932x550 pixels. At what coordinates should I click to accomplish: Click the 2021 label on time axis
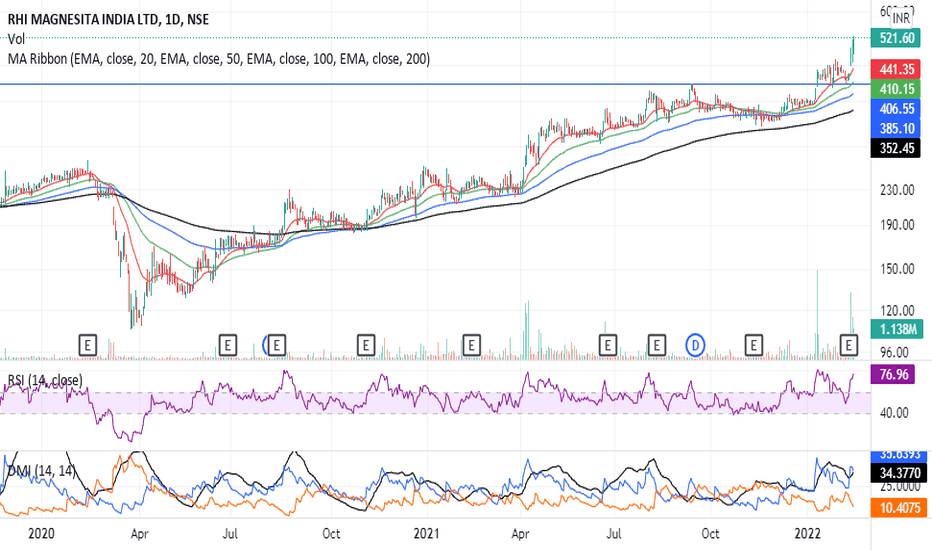(x=426, y=533)
